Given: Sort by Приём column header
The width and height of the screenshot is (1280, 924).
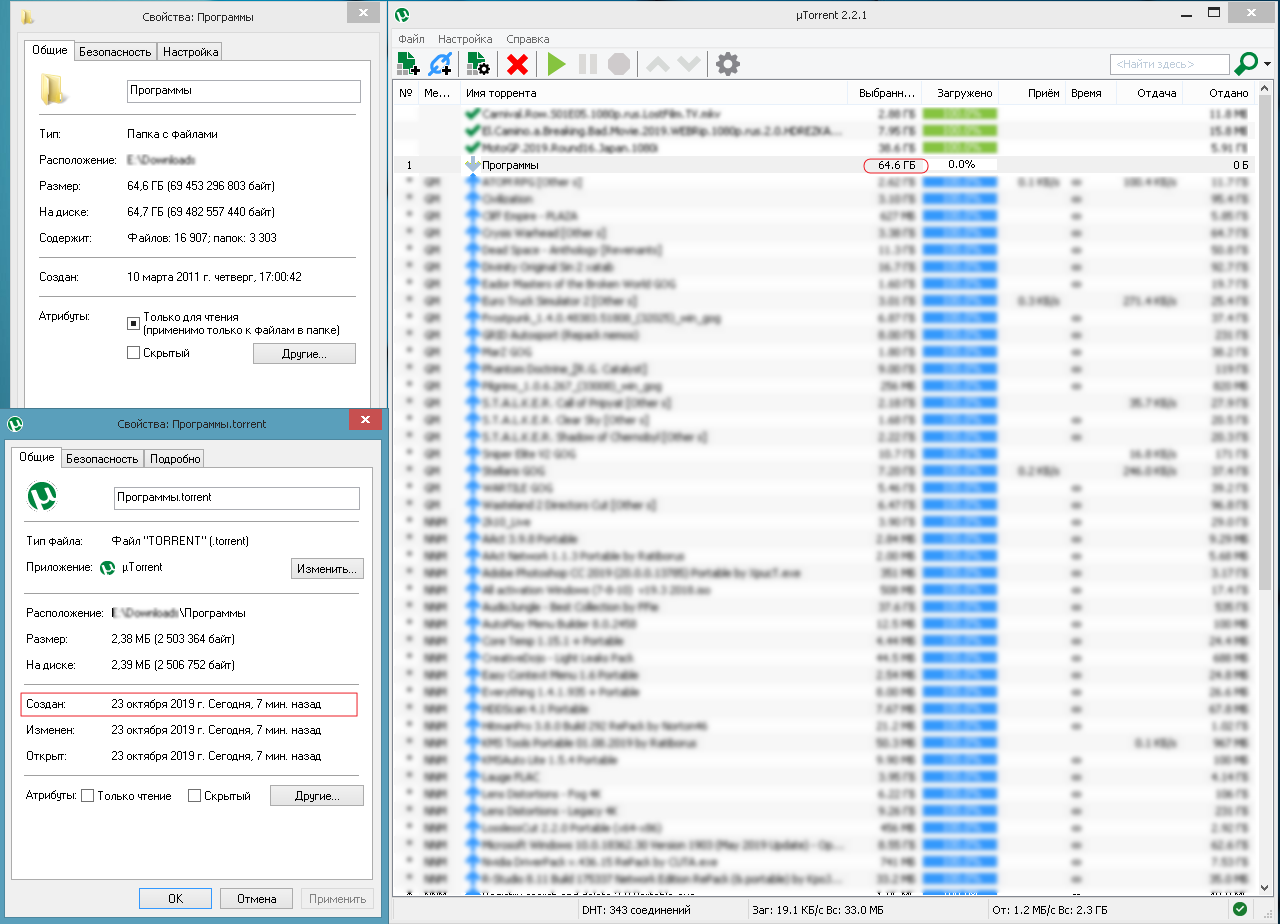Looking at the screenshot, I should [1032, 93].
